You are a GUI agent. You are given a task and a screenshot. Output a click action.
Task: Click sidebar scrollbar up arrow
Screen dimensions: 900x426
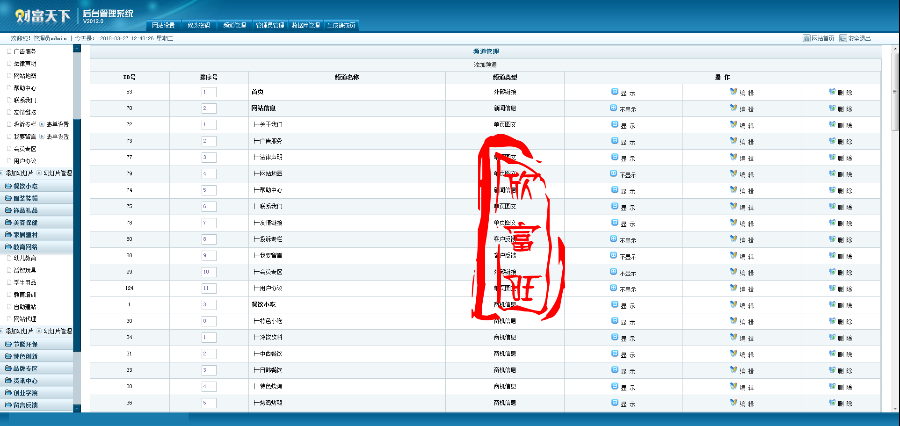pyautogui.click(x=77, y=48)
